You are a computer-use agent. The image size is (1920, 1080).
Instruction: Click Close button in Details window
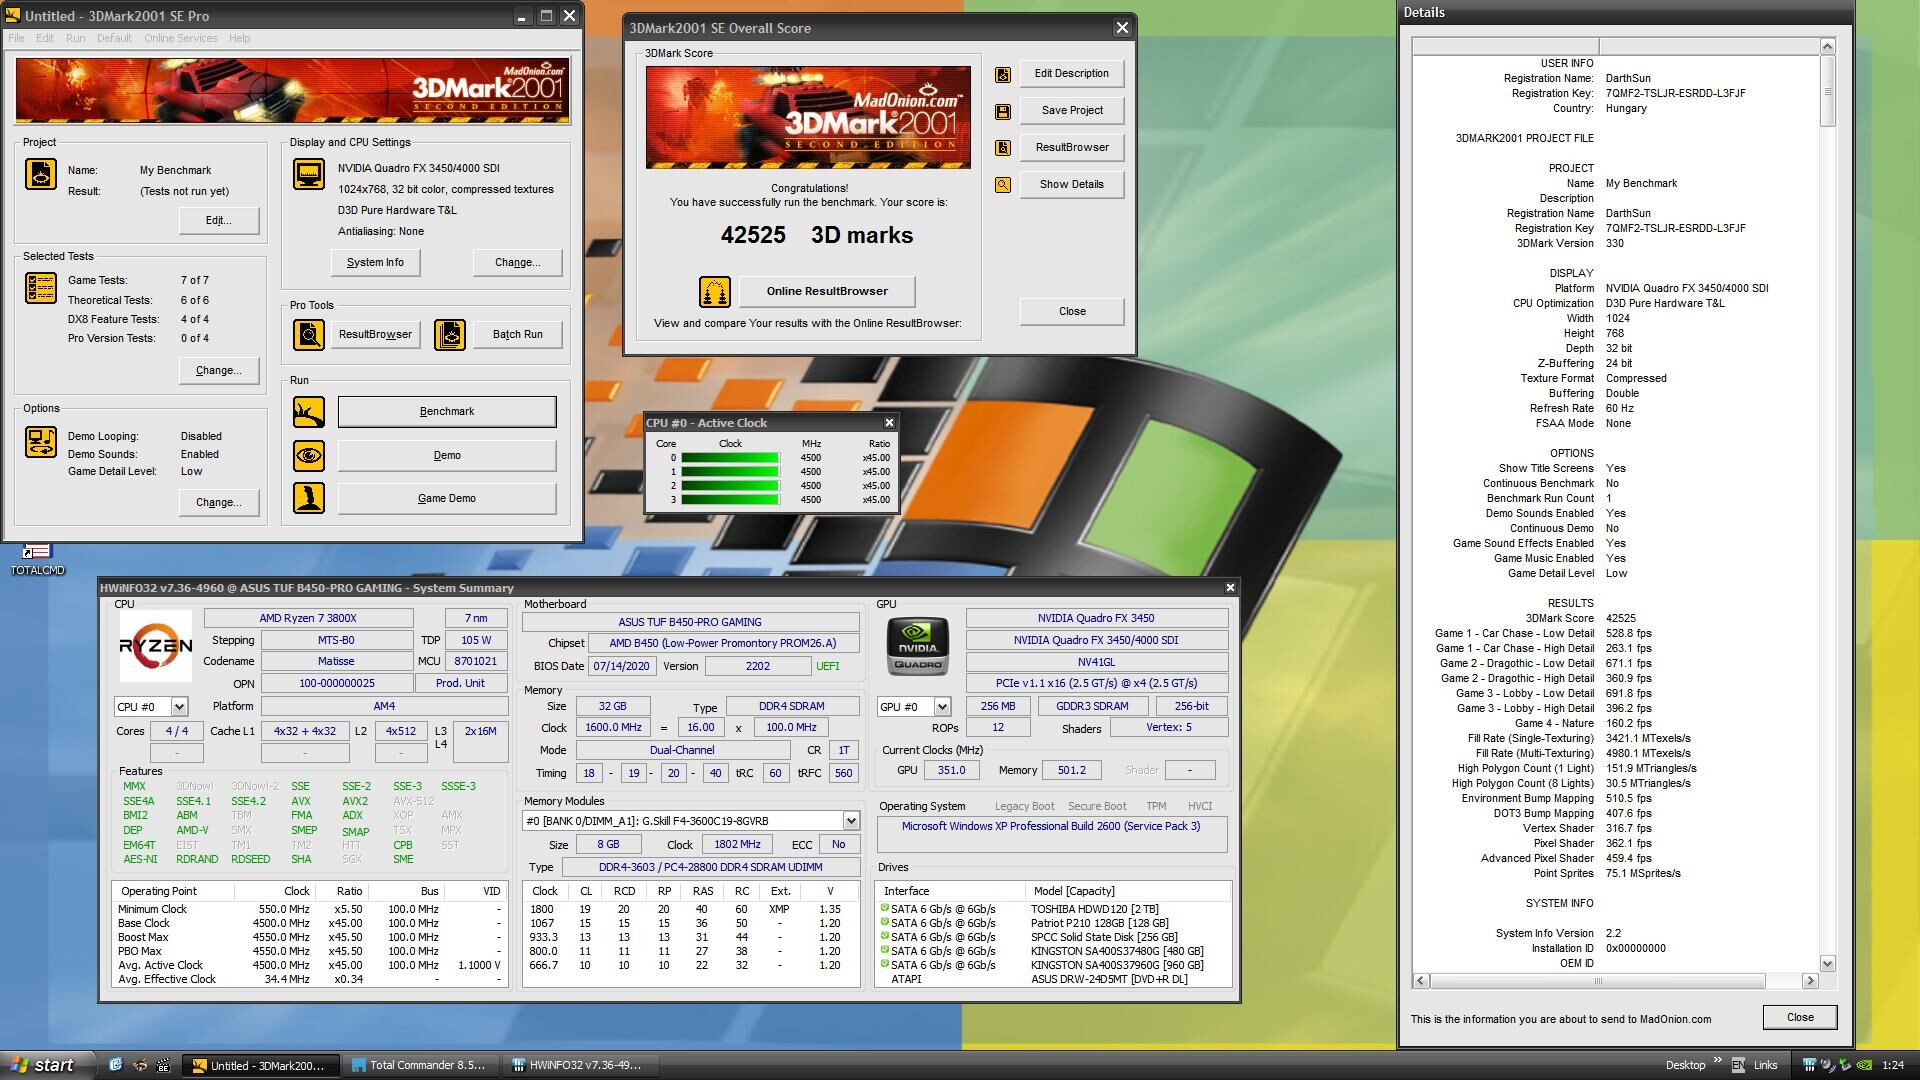(1800, 1018)
